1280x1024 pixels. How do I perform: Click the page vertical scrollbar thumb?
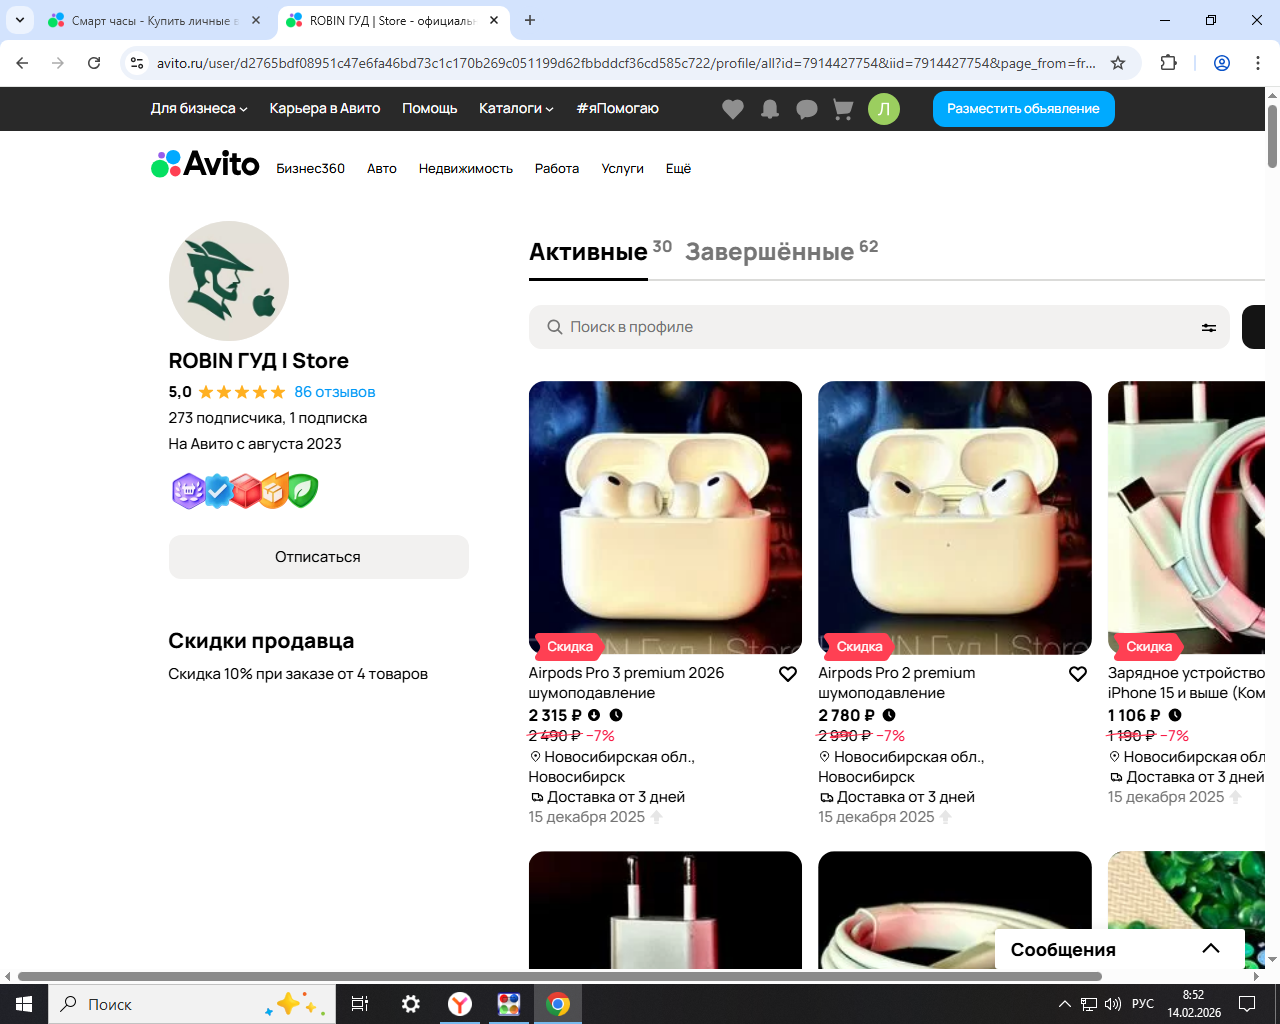(x=1272, y=136)
